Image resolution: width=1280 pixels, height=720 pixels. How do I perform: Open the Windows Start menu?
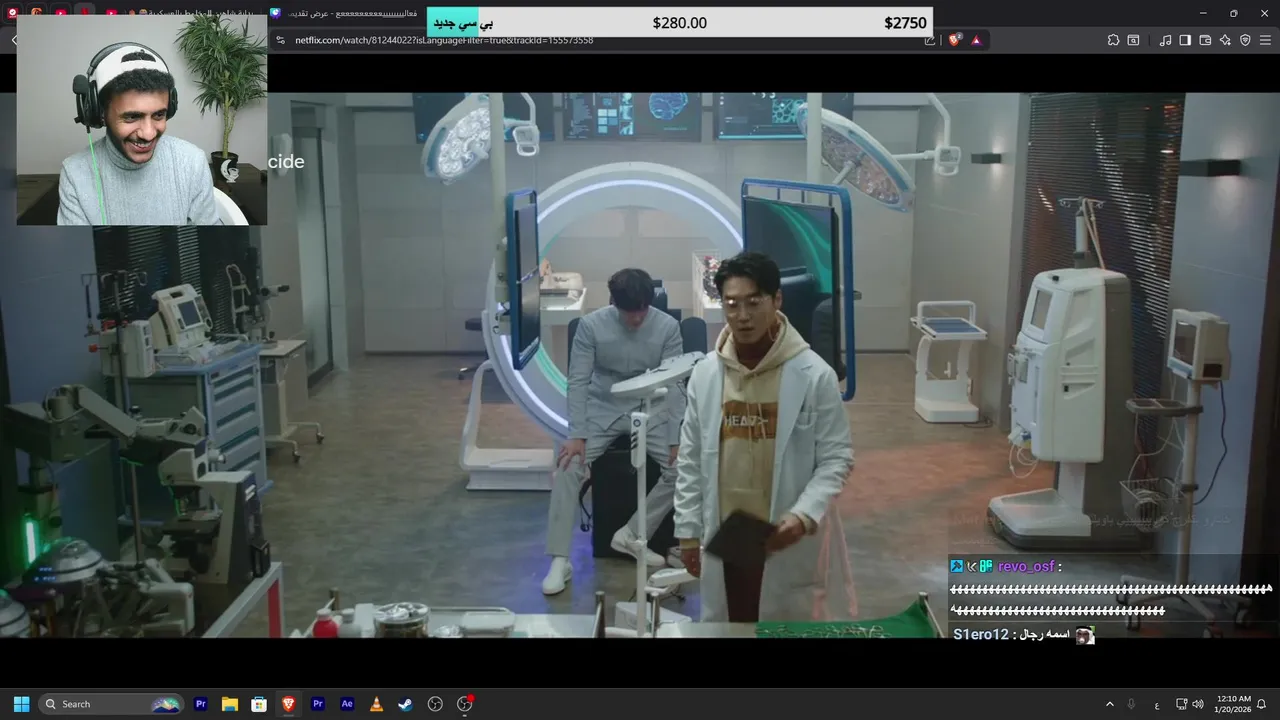[x=21, y=704]
